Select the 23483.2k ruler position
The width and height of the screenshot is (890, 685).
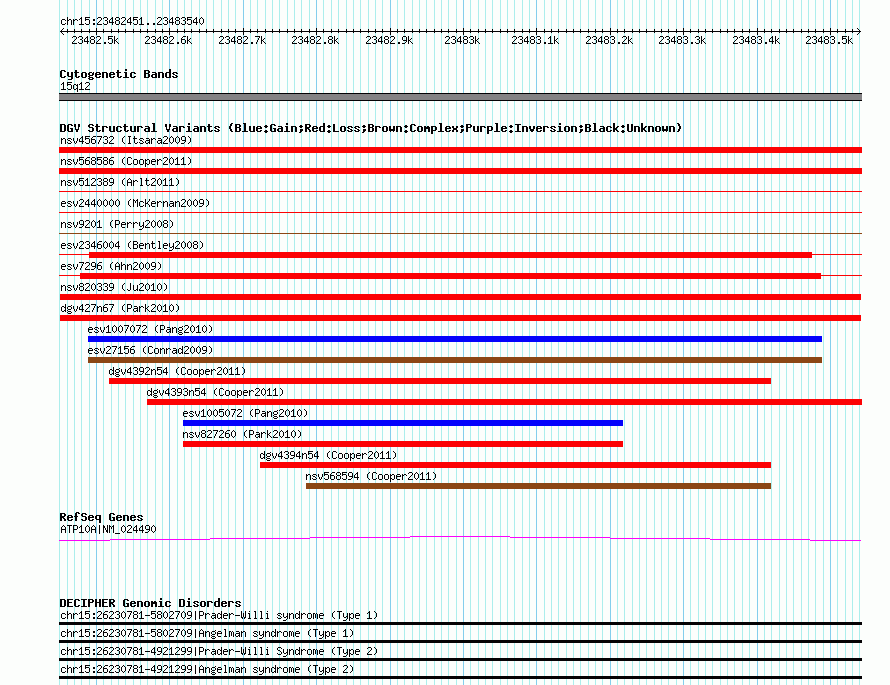[x=609, y=40]
